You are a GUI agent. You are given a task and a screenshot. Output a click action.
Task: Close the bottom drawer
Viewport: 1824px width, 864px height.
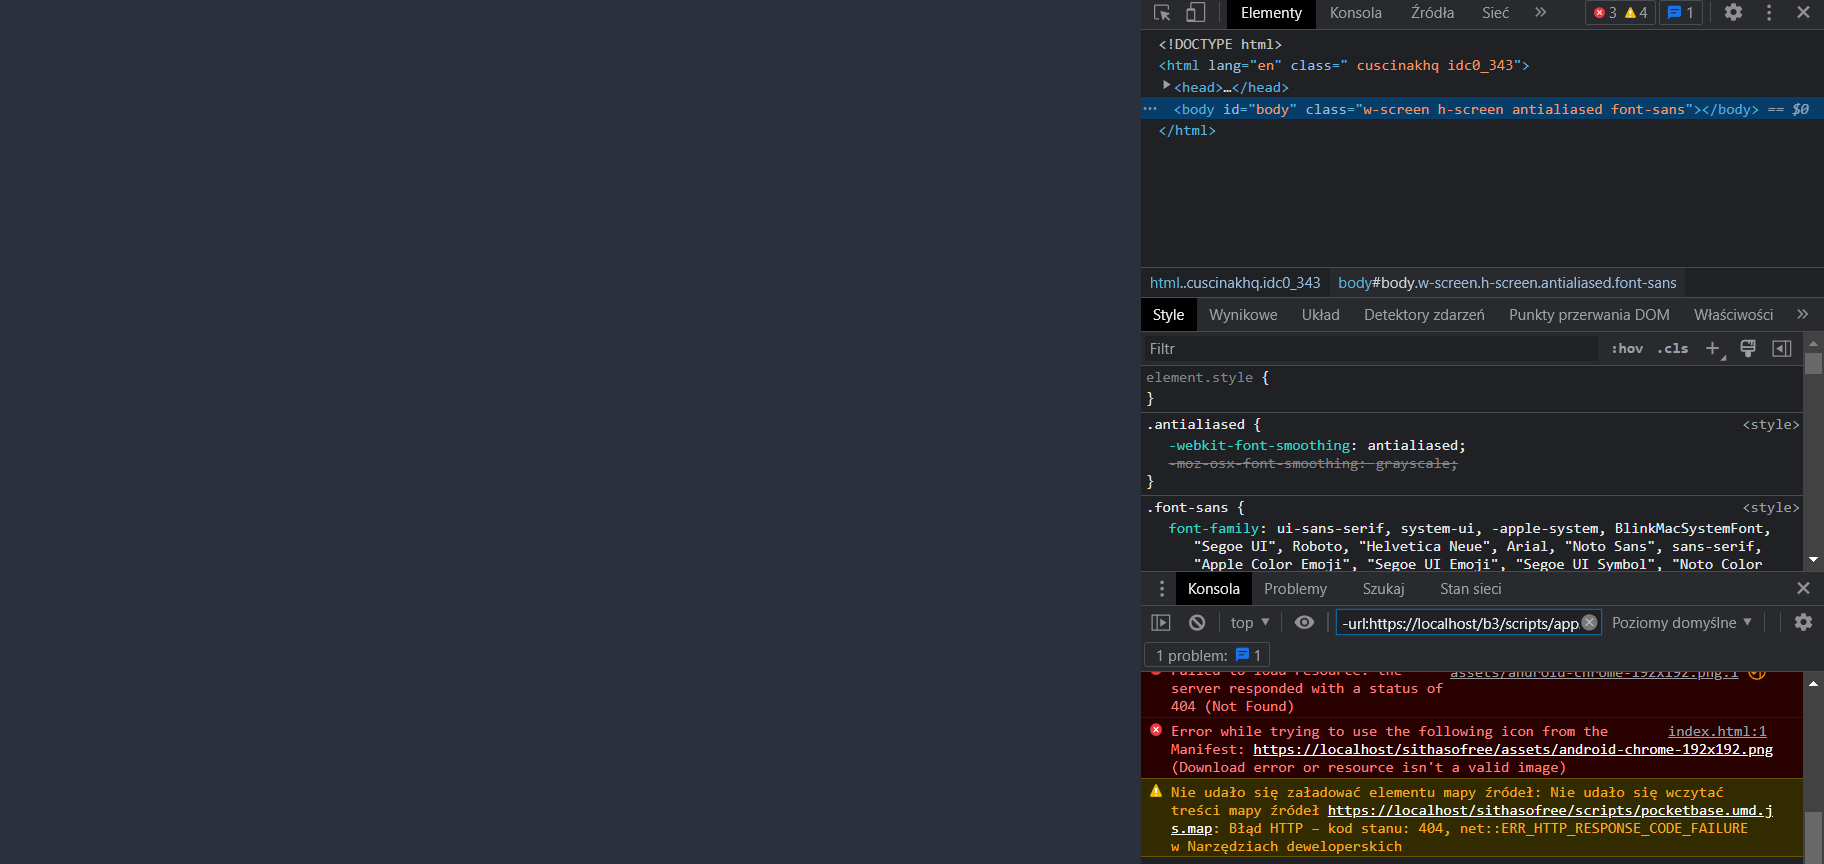pos(1803,589)
